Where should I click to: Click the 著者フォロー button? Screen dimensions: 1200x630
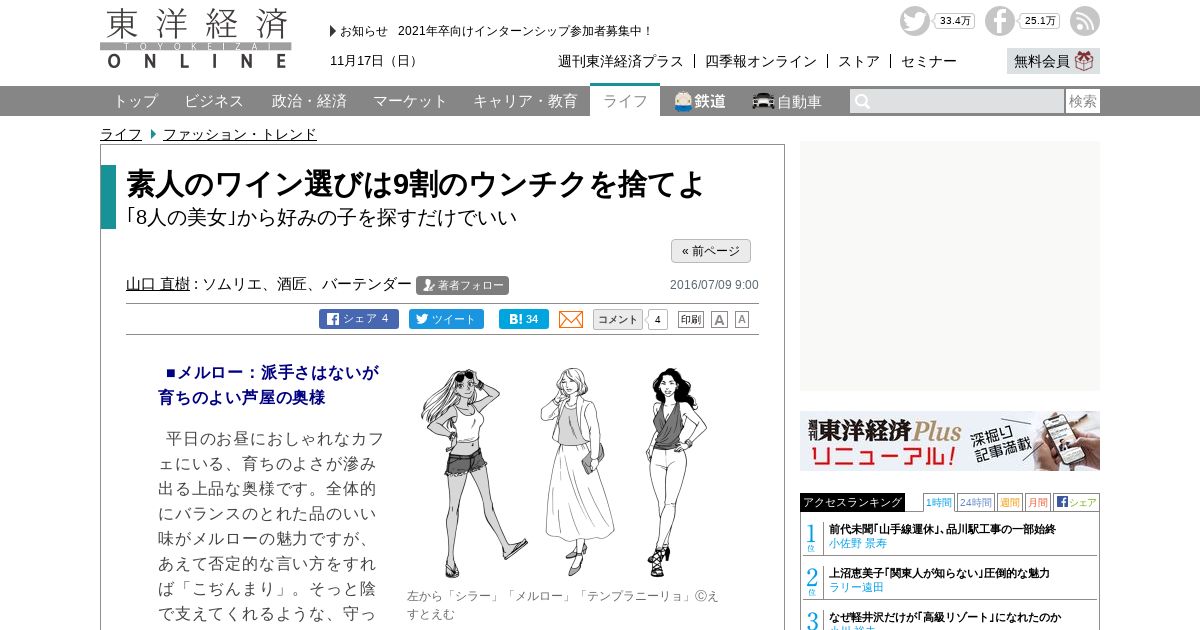tap(462, 285)
